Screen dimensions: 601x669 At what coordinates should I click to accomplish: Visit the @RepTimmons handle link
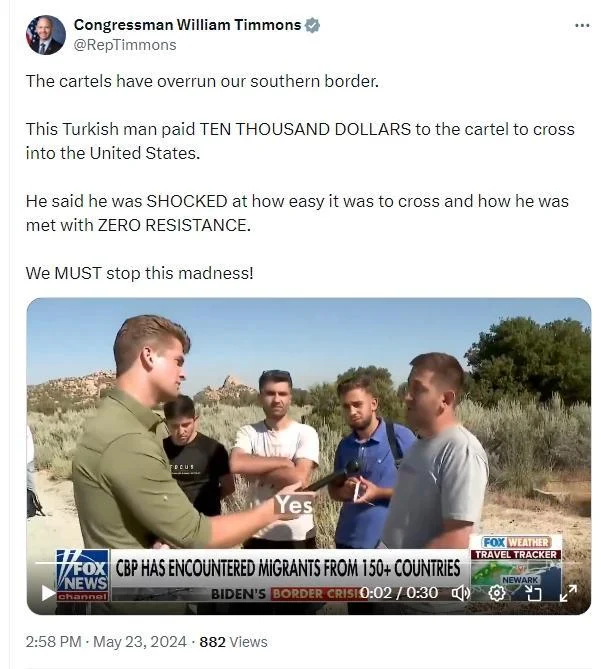pos(125,45)
